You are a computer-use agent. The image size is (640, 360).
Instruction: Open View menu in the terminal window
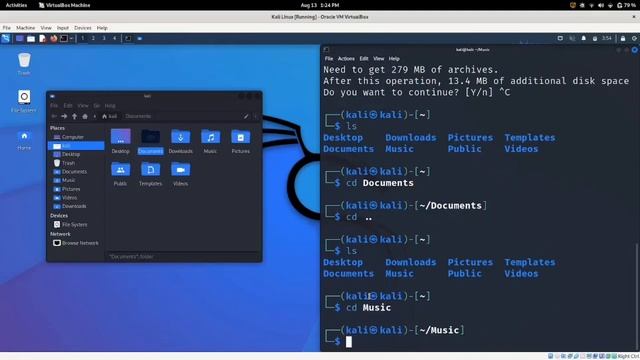[378, 59]
